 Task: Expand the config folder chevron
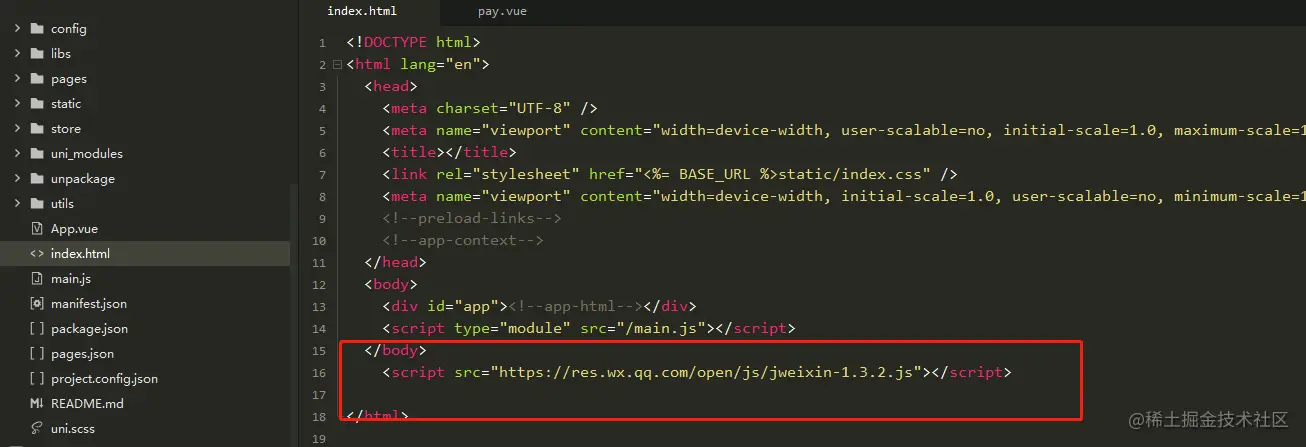[18, 29]
